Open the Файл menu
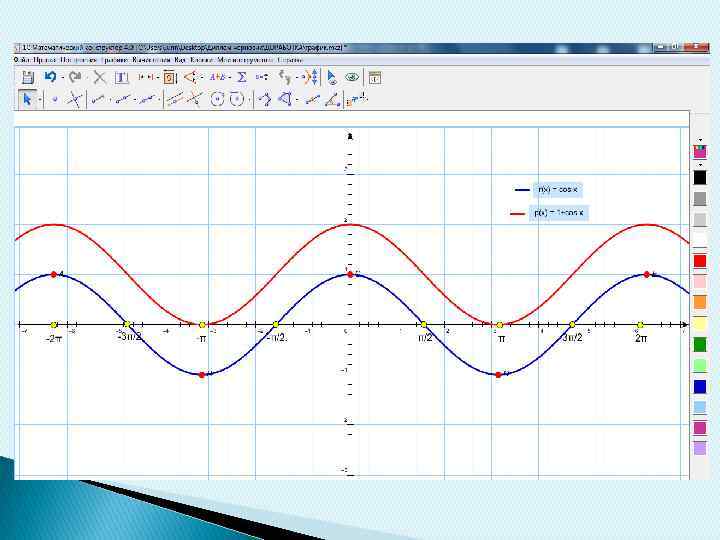The height and width of the screenshot is (540, 720). (22, 60)
